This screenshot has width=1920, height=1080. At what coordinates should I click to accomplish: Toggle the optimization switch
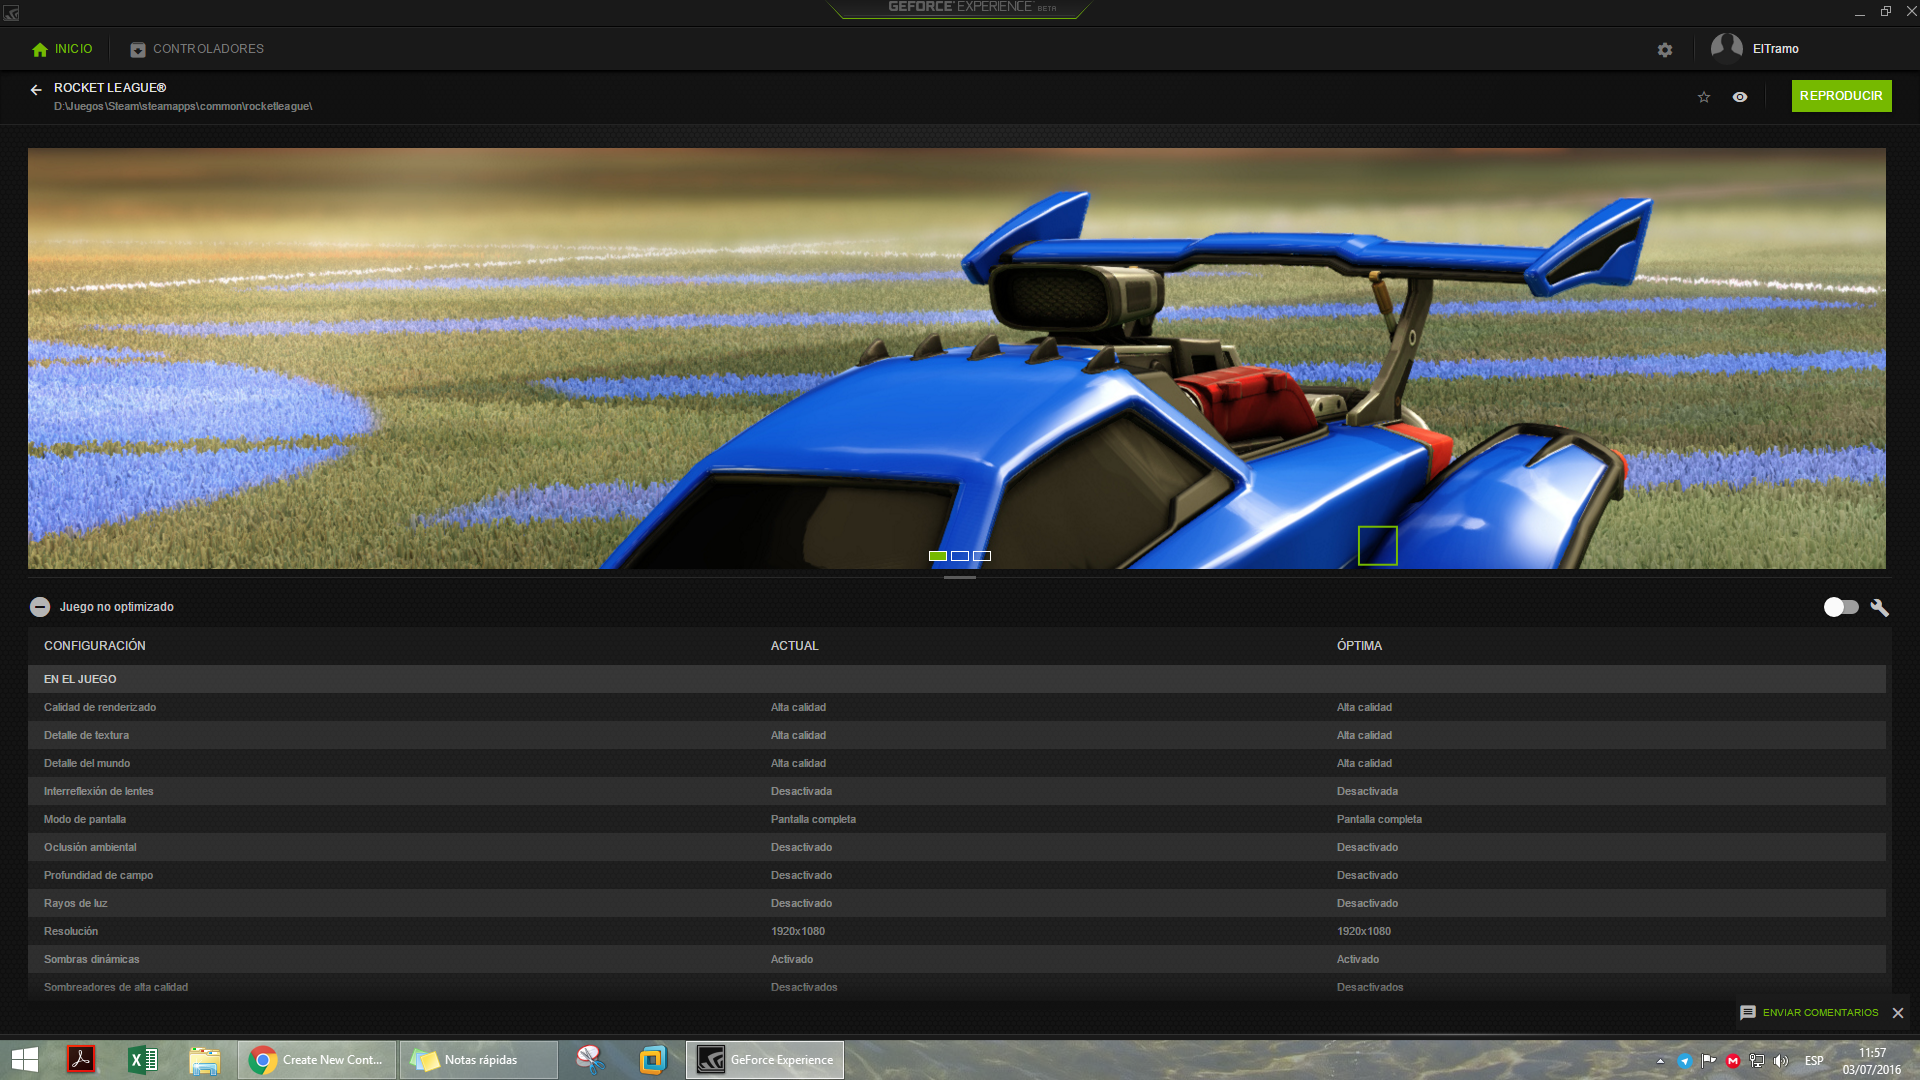pyautogui.click(x=1841, y=607)
